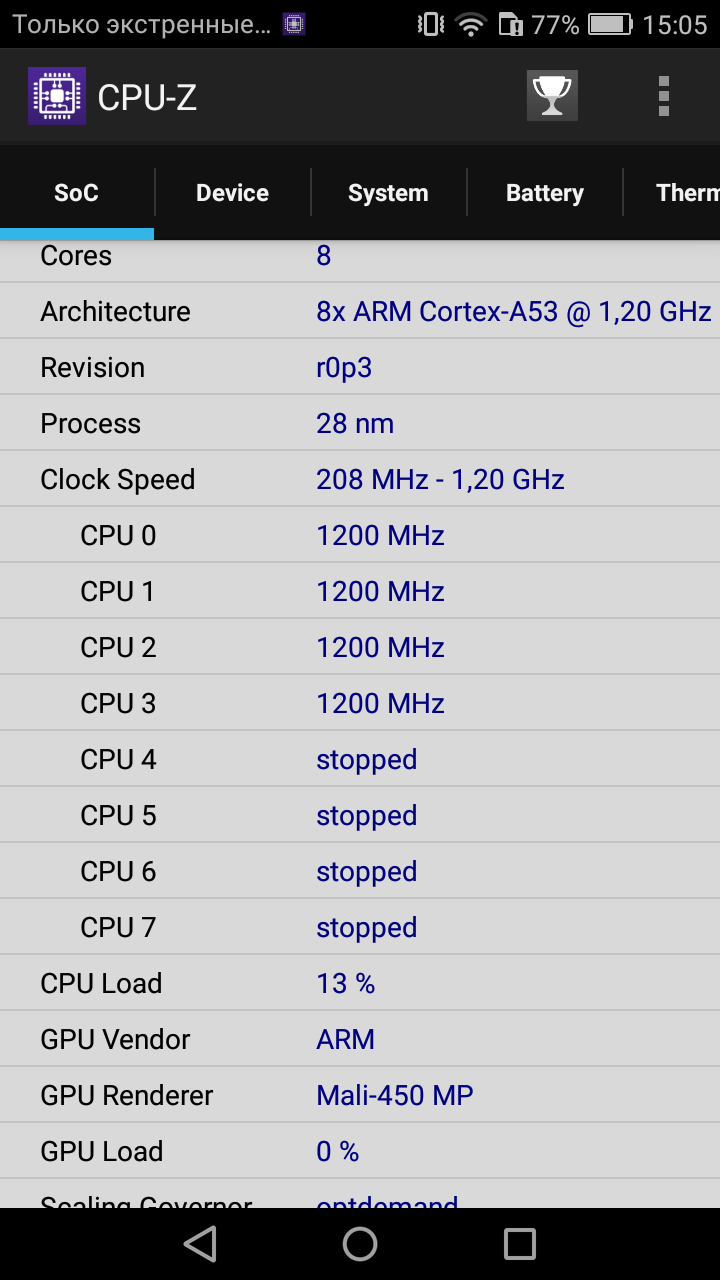The height and width of the screenshot is (1280, 720).
Task: Tap the Architecture row
Action: (360, 311)
